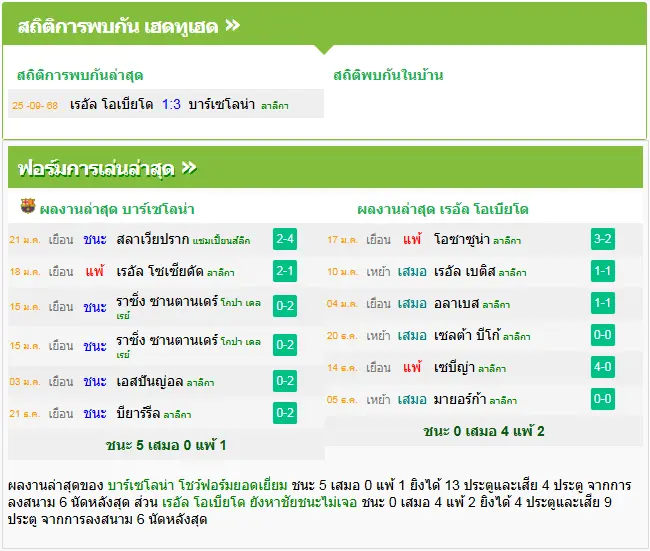
Task: Open the สถิติการพบกันล่าสุด tab
Action: tap(80, 75)
